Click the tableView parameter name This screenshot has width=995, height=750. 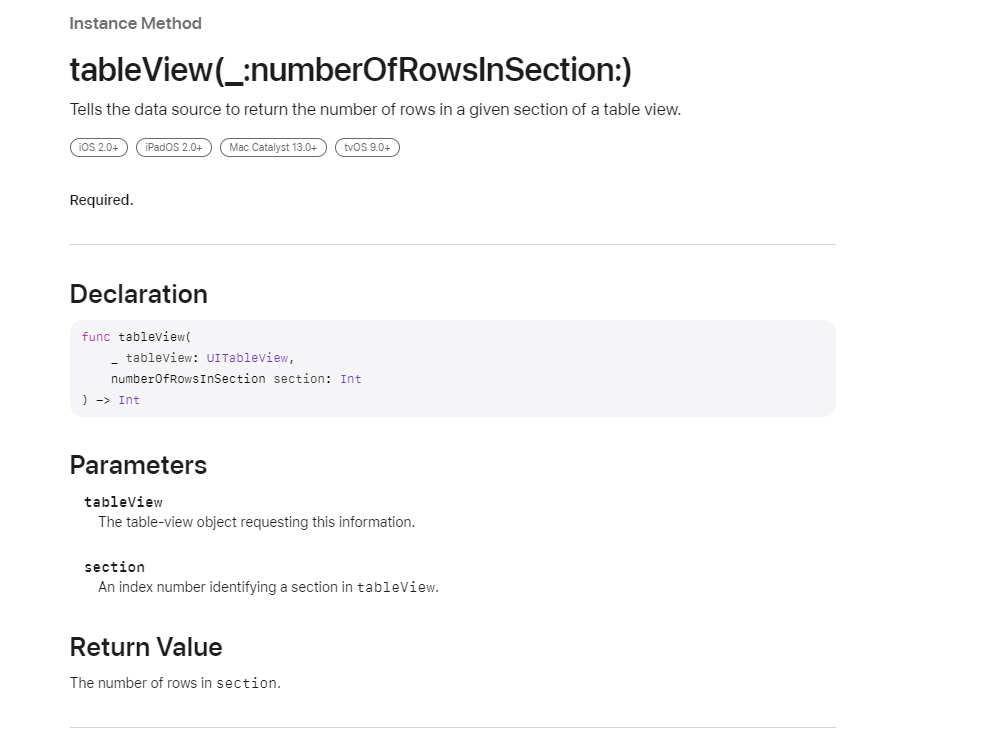pos(124,502)
